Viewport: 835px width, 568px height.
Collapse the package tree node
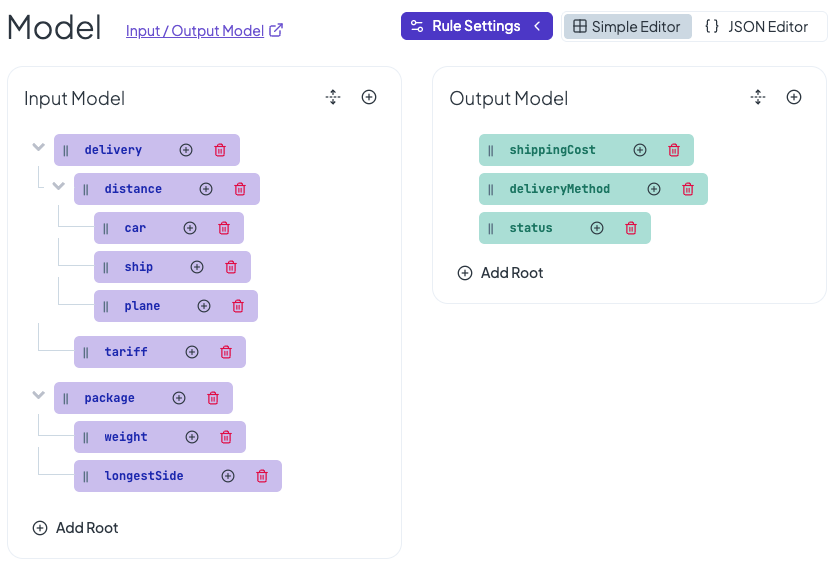tap(39, 396)
